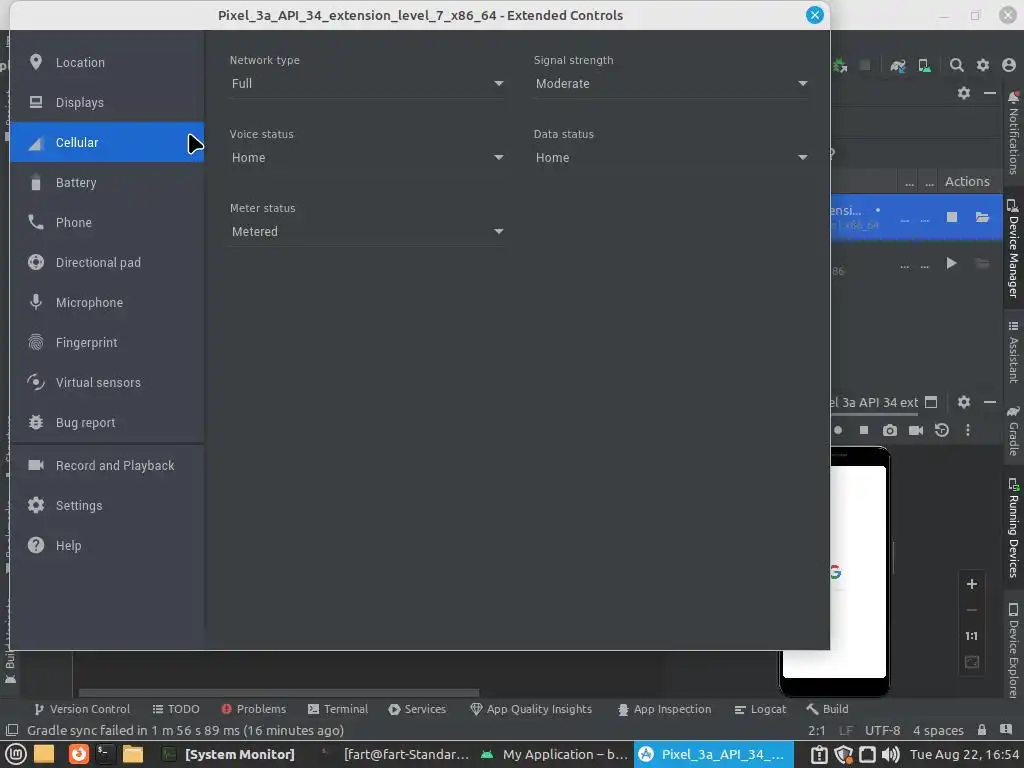Image resolution: width=1024 pixels, height=768 pixels.
Task: Click the Fingerprint icon in the sidebar
Action: pyautogui.click(x=36, y=342)
